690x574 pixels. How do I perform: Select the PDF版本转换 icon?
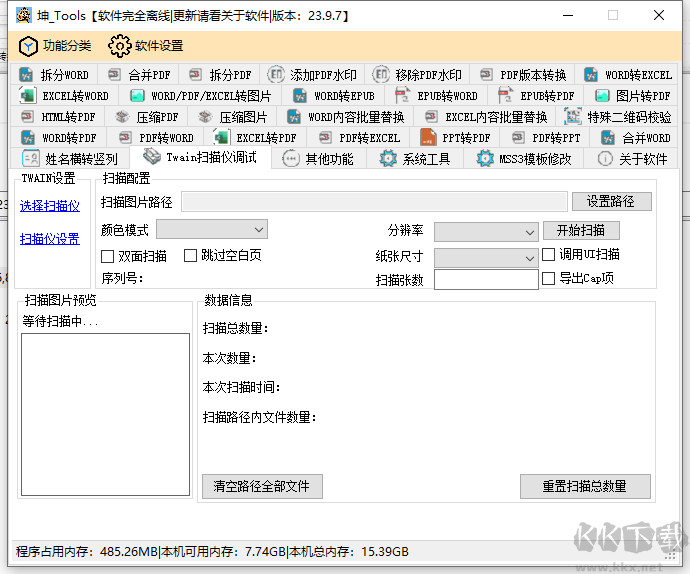[x=486, y=75]
